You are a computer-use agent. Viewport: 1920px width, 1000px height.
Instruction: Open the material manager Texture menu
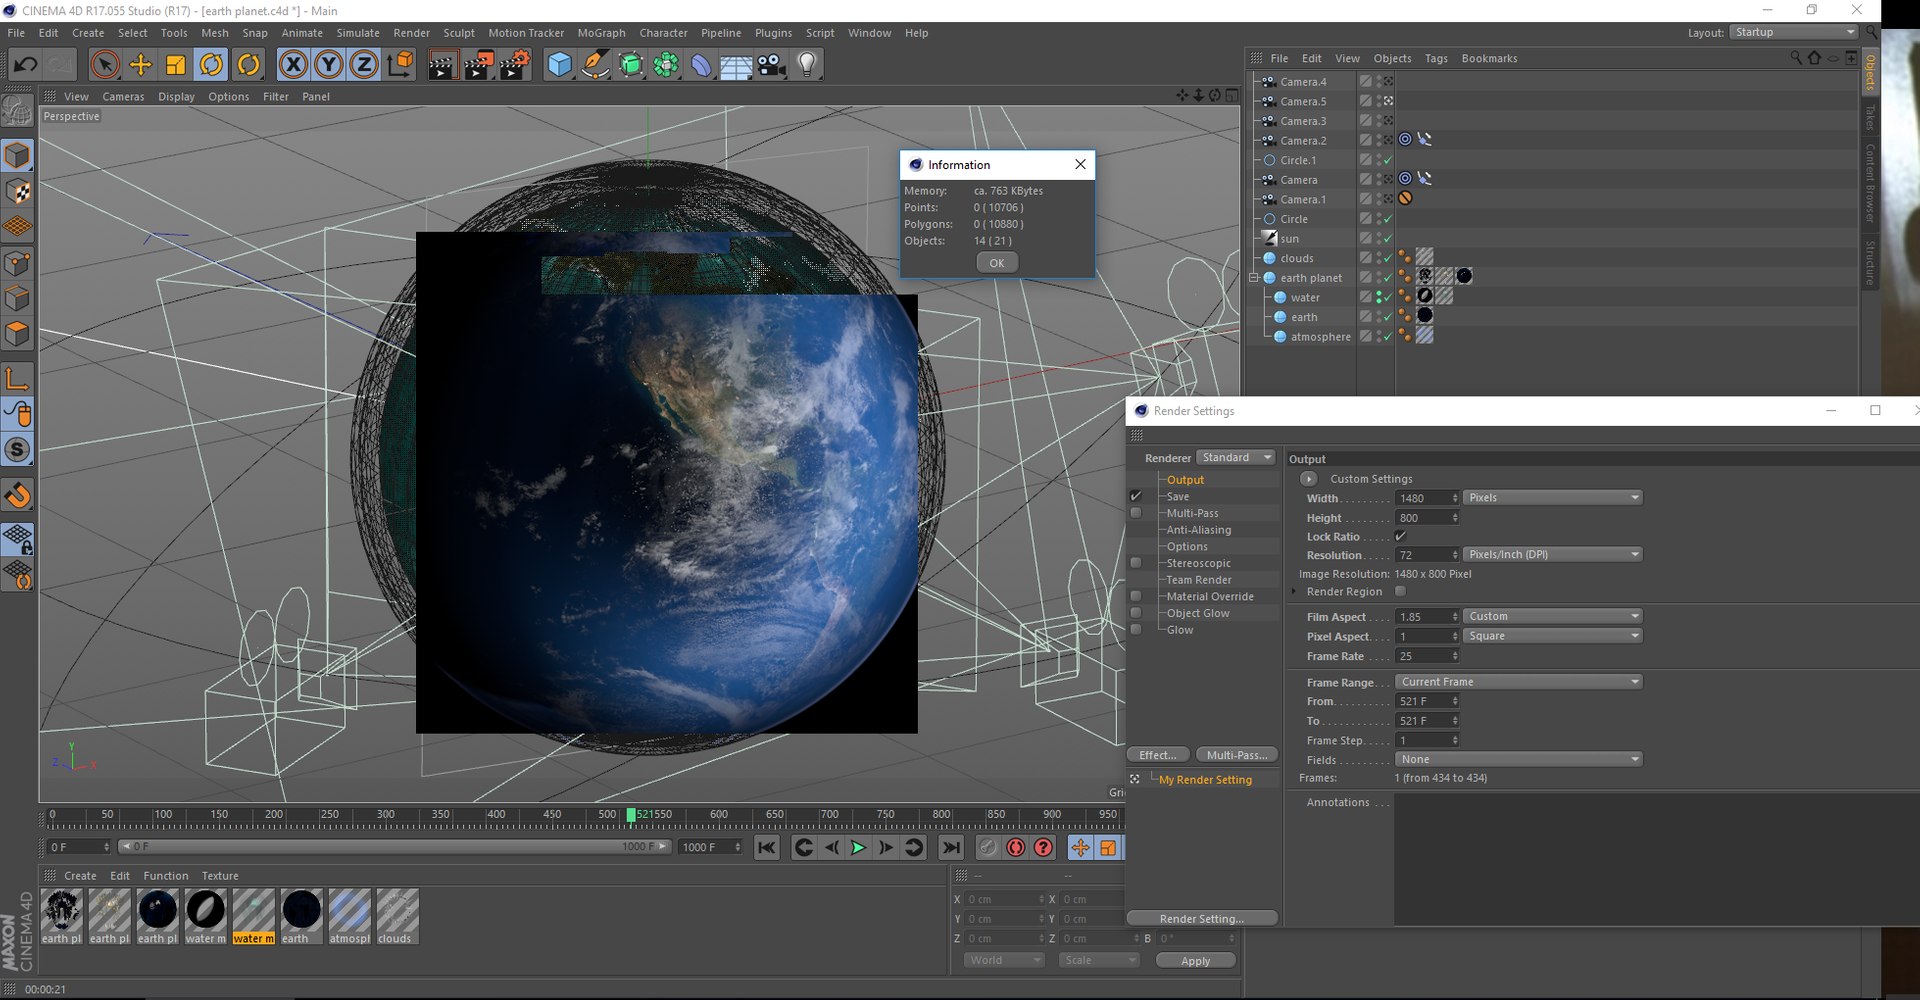220,876
